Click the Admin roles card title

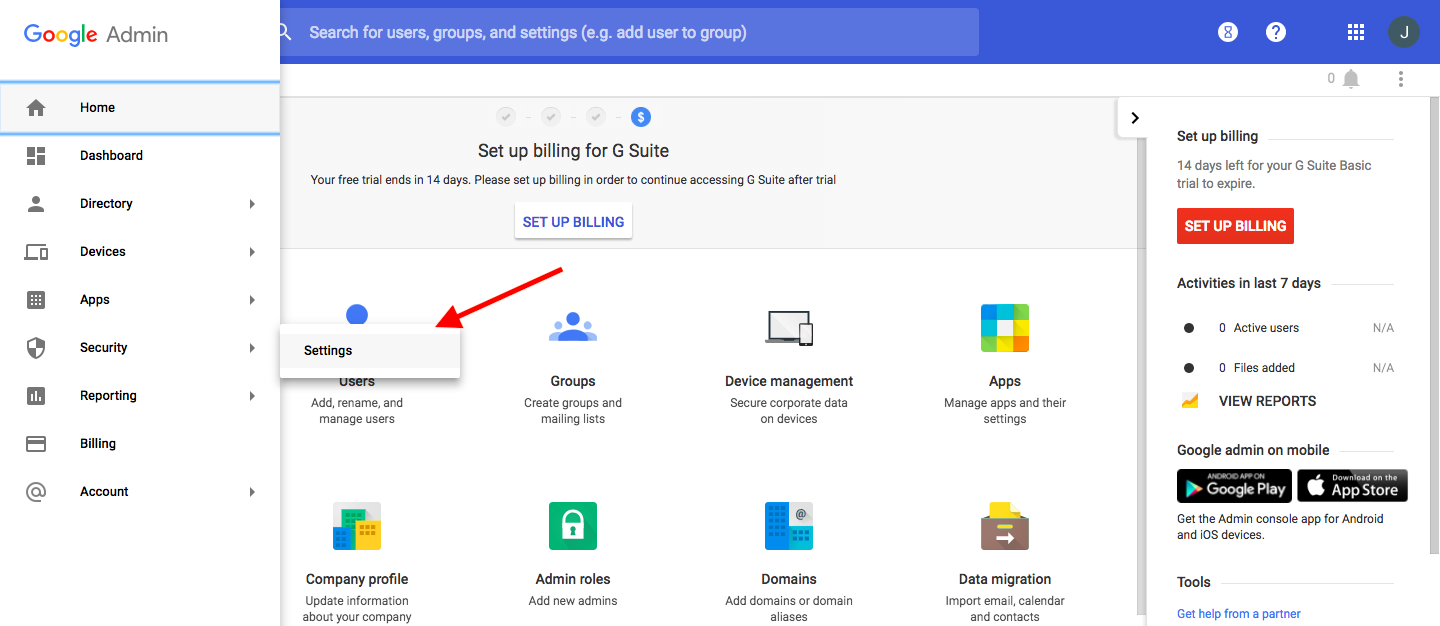(573, 579)
